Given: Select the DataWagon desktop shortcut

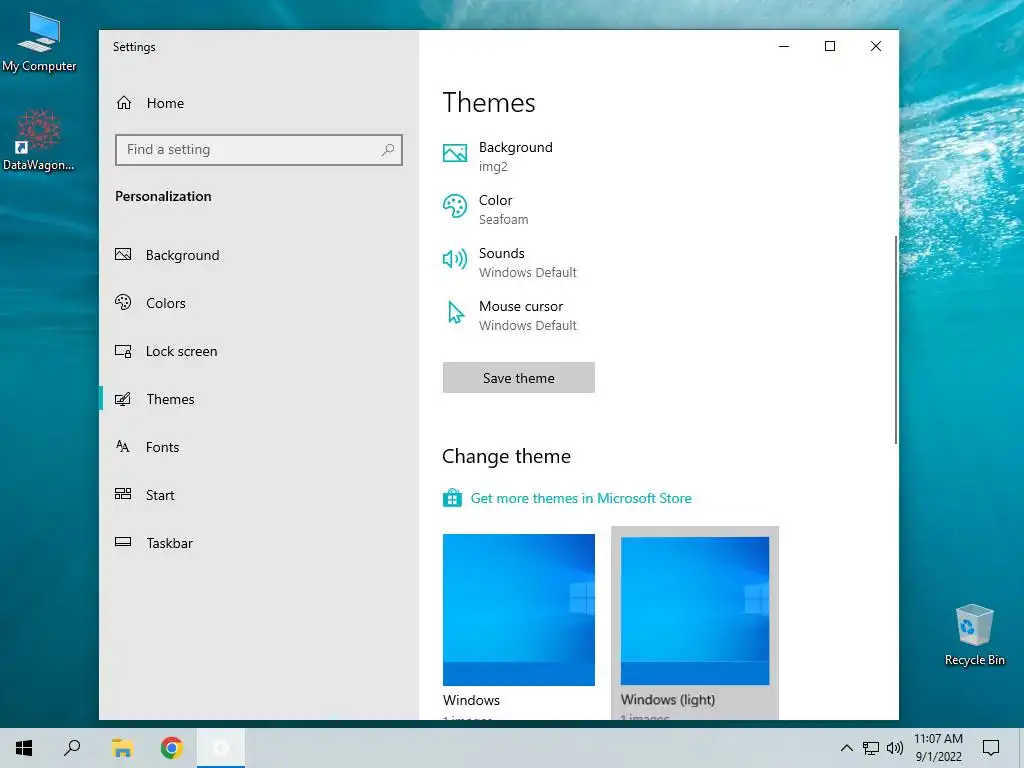Looking at the screenshot, I should [x=39, y=140].
